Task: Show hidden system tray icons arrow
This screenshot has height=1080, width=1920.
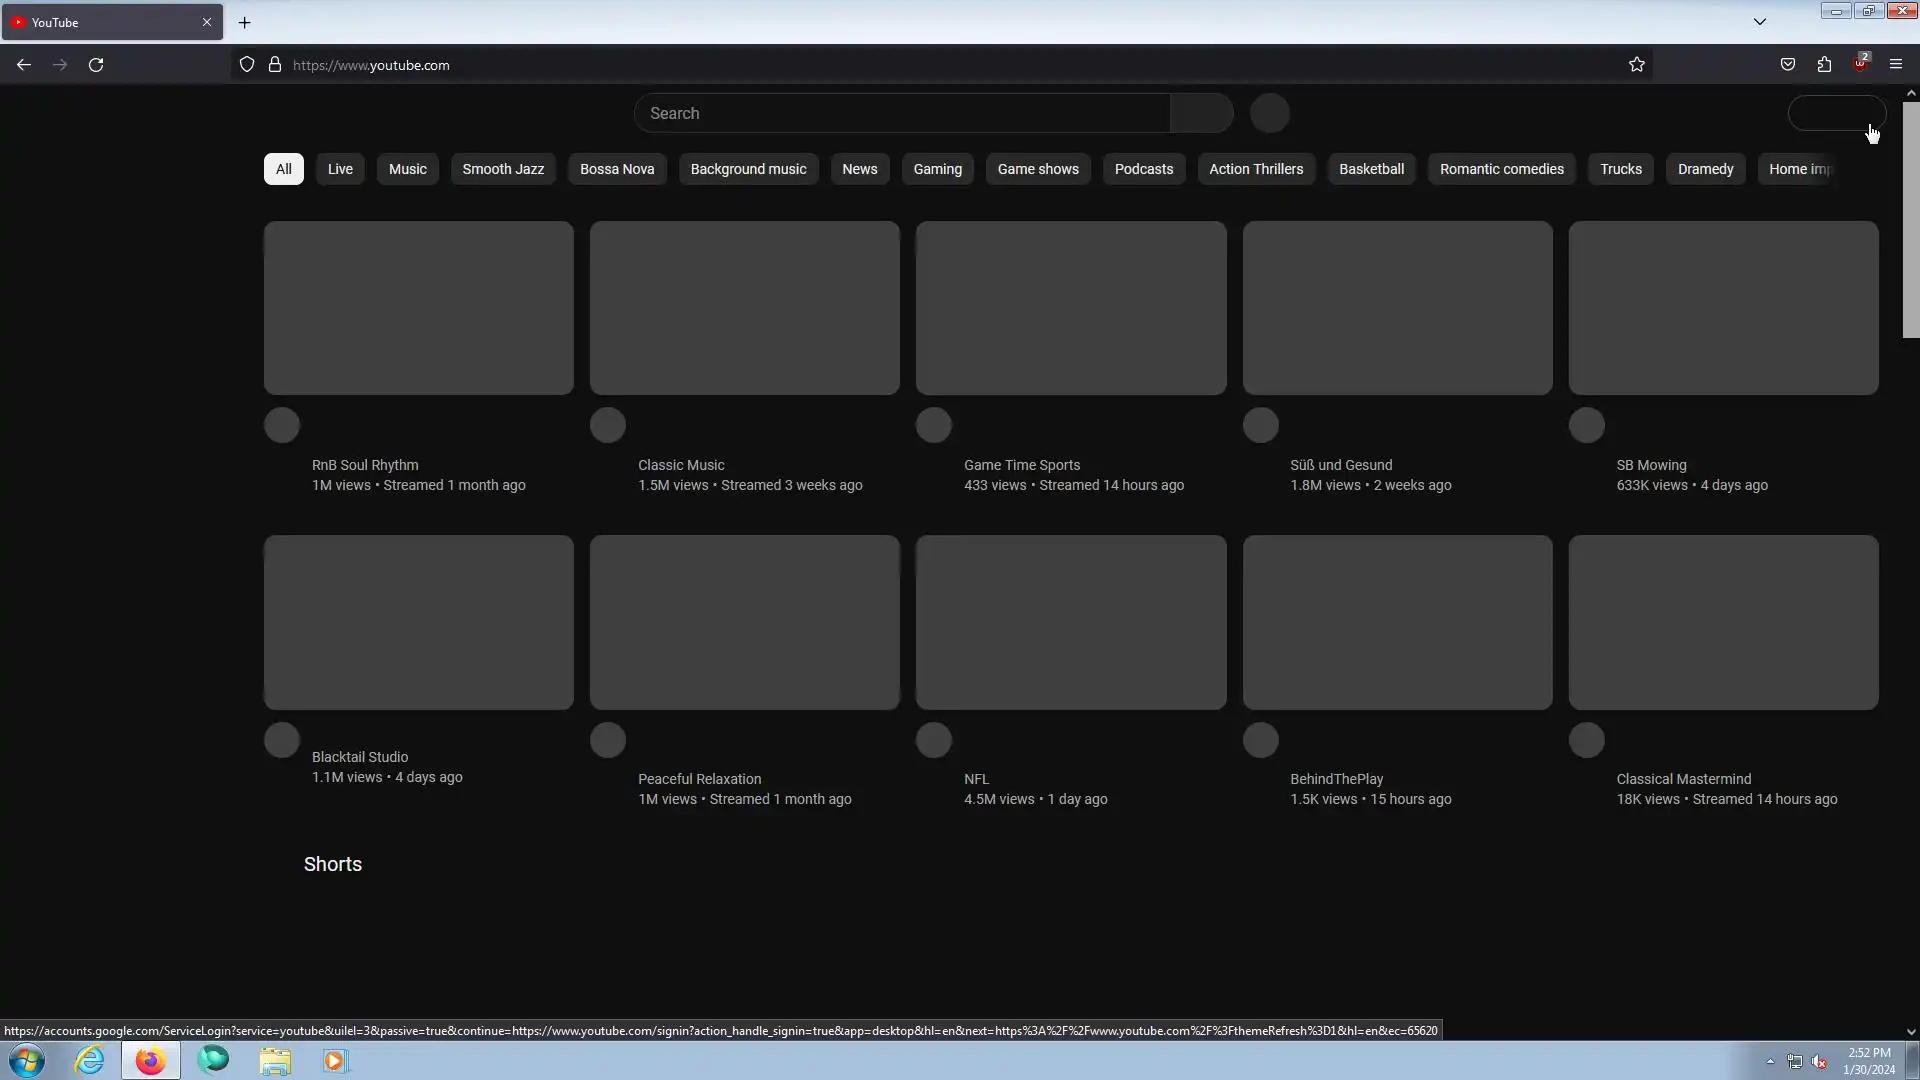Action: coord(1770,1061)
